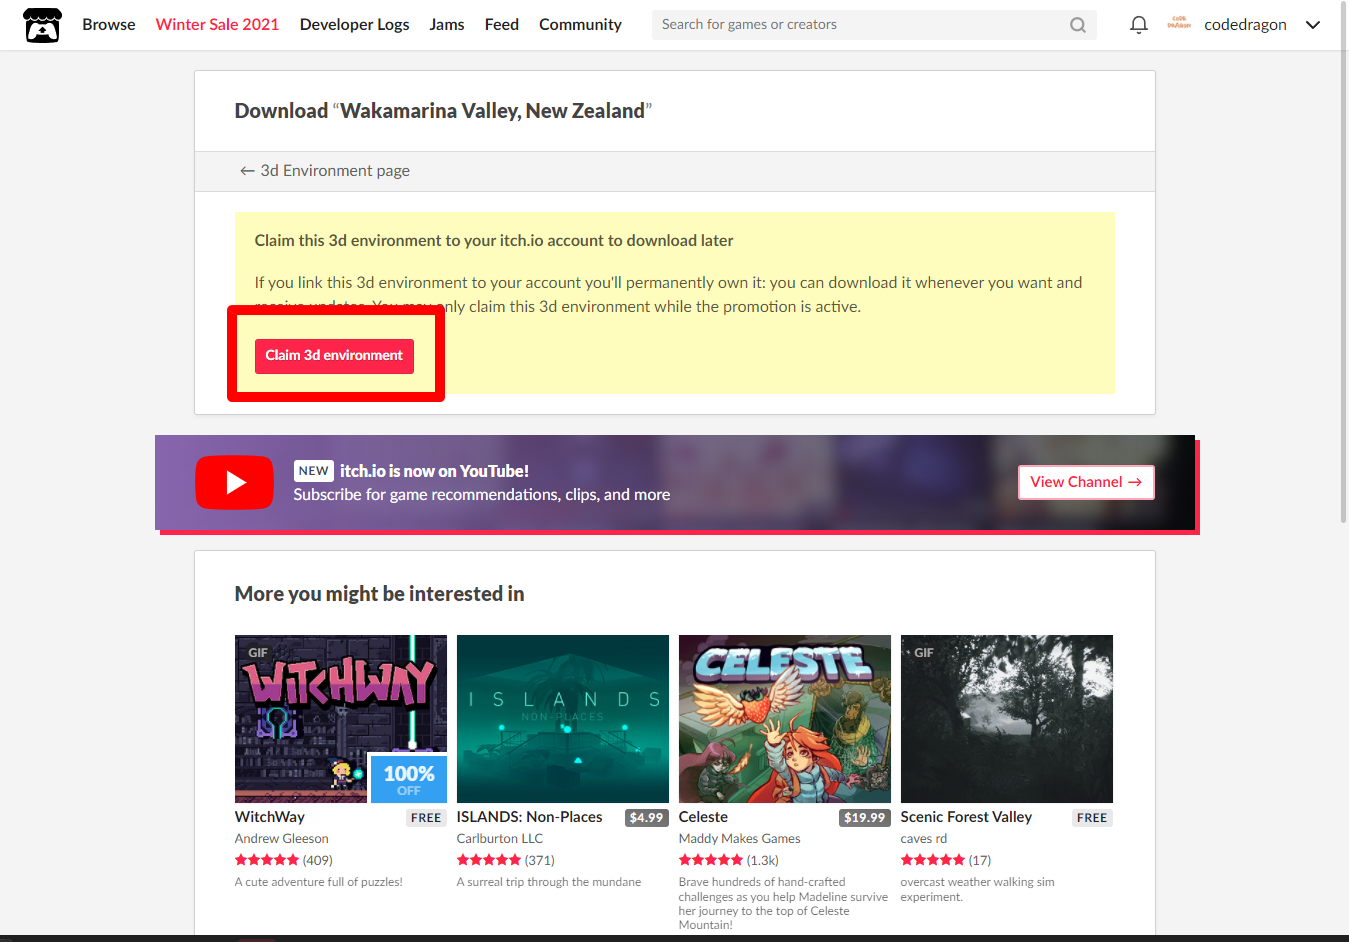Click the search magnifier icon
Screen dimensions: 1349x942
(x=1077, y=25)
